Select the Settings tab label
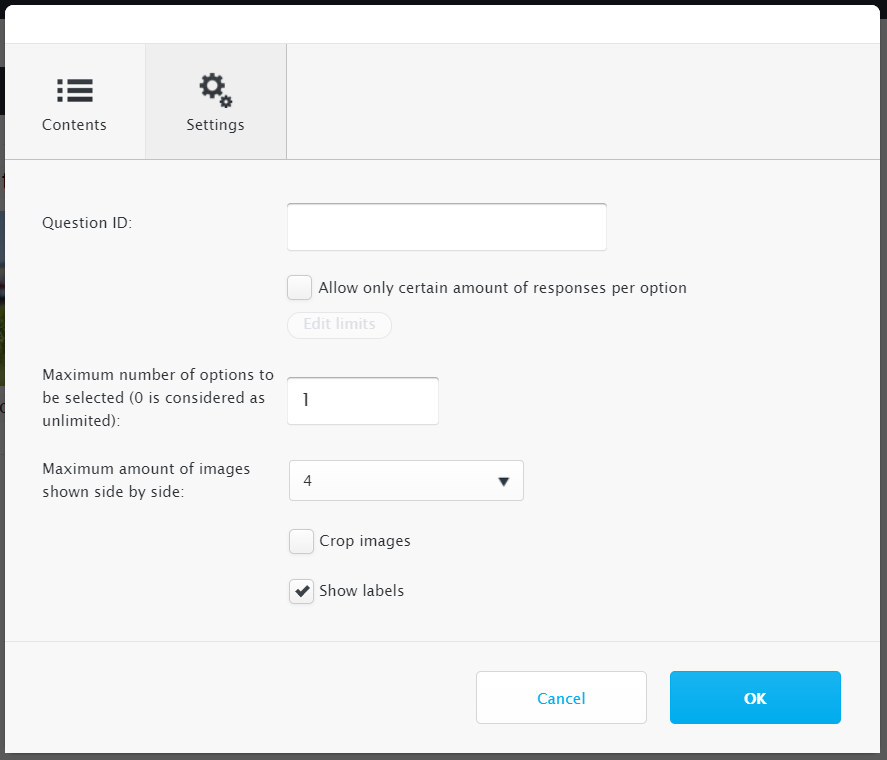This screenshot has width=887, height=760. pos(216,124)
